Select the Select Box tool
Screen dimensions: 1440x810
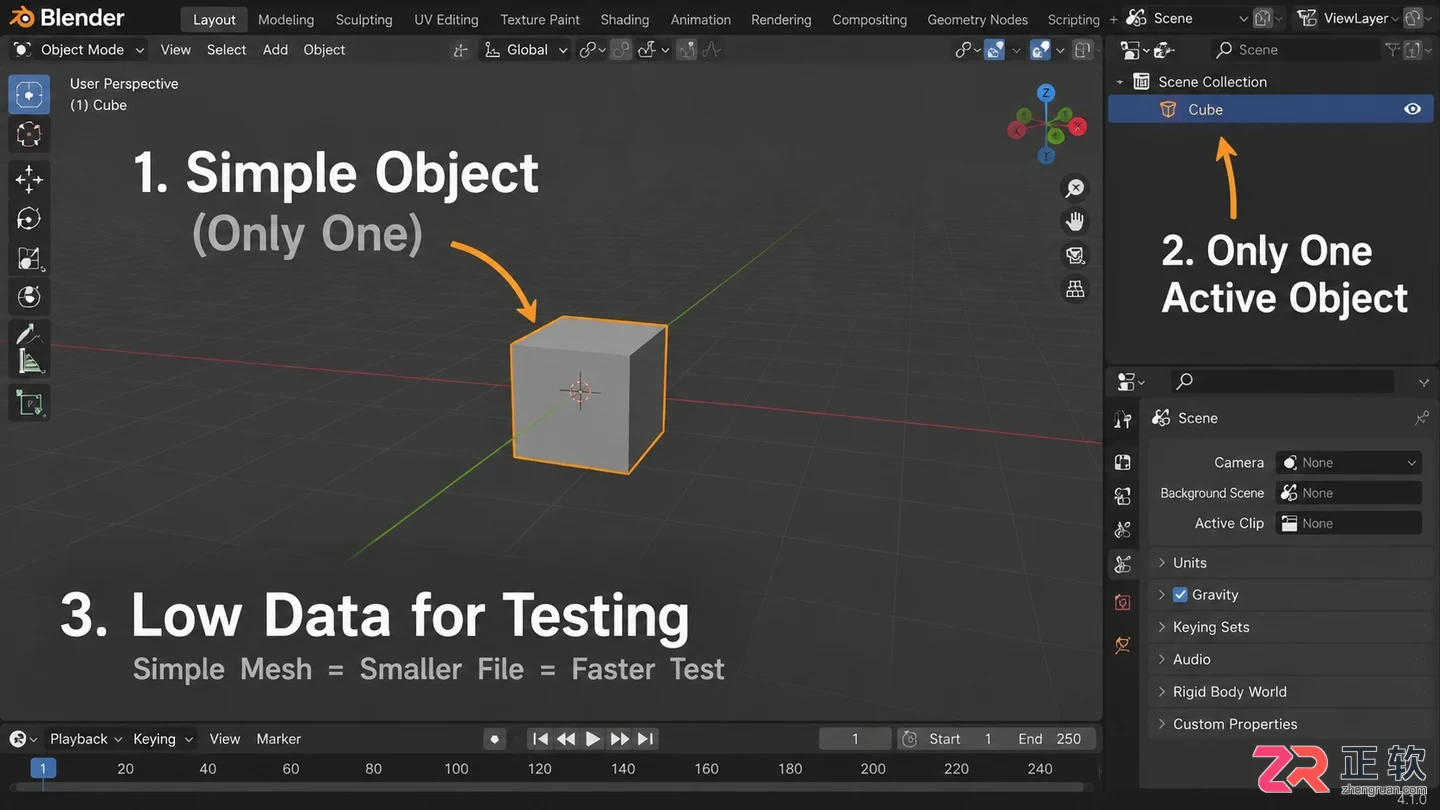point(29,95)
